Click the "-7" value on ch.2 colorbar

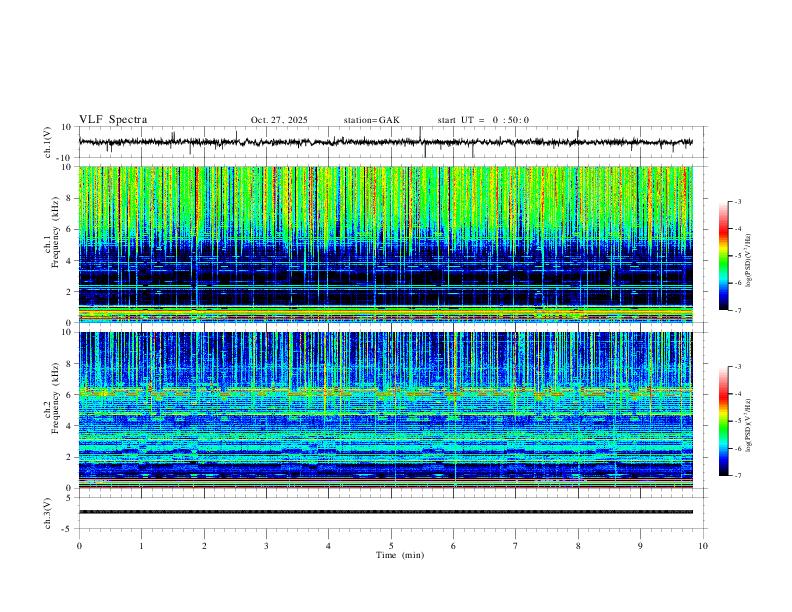tap(738, 476)
